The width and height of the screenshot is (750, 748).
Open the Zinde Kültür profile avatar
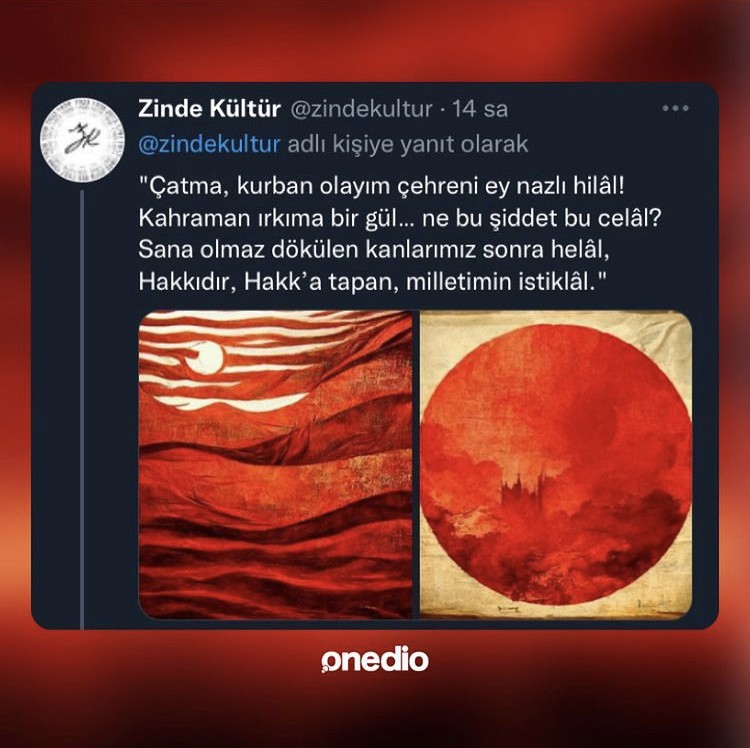click(x=82, y=141)
